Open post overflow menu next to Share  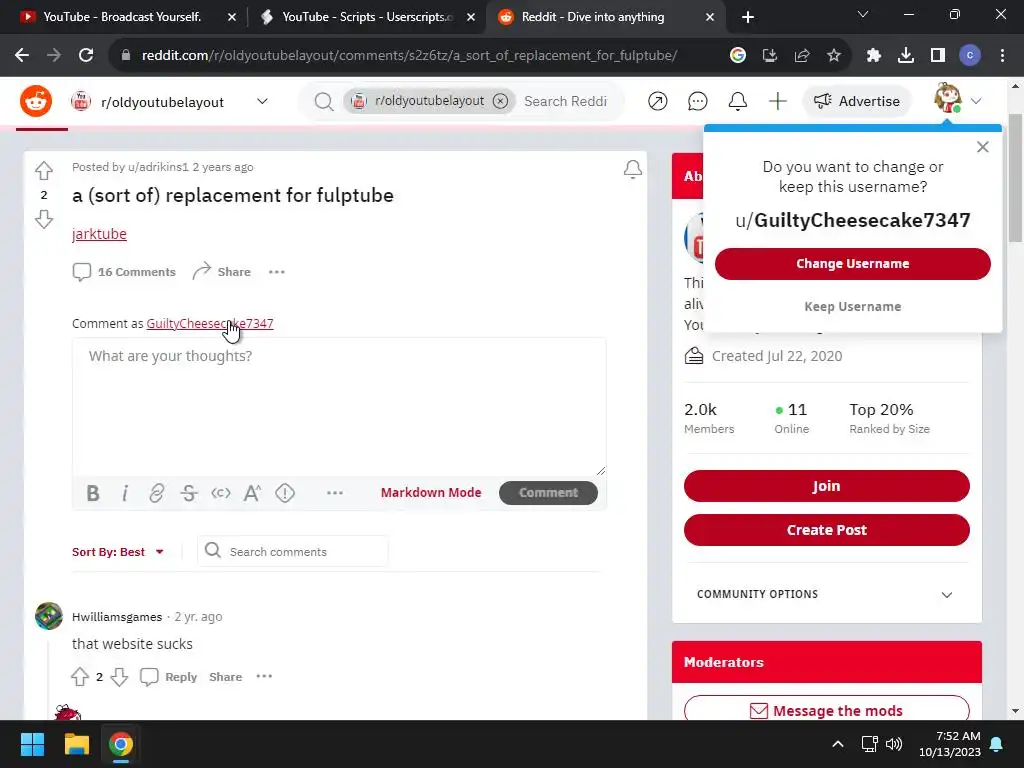tap(277, 272)
